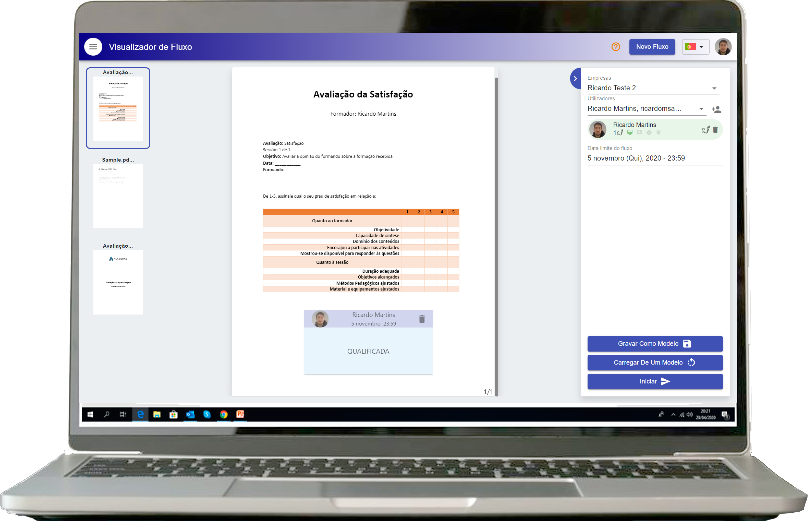Delete Ricardo Martins from the signer list

(x=715, y=130)
